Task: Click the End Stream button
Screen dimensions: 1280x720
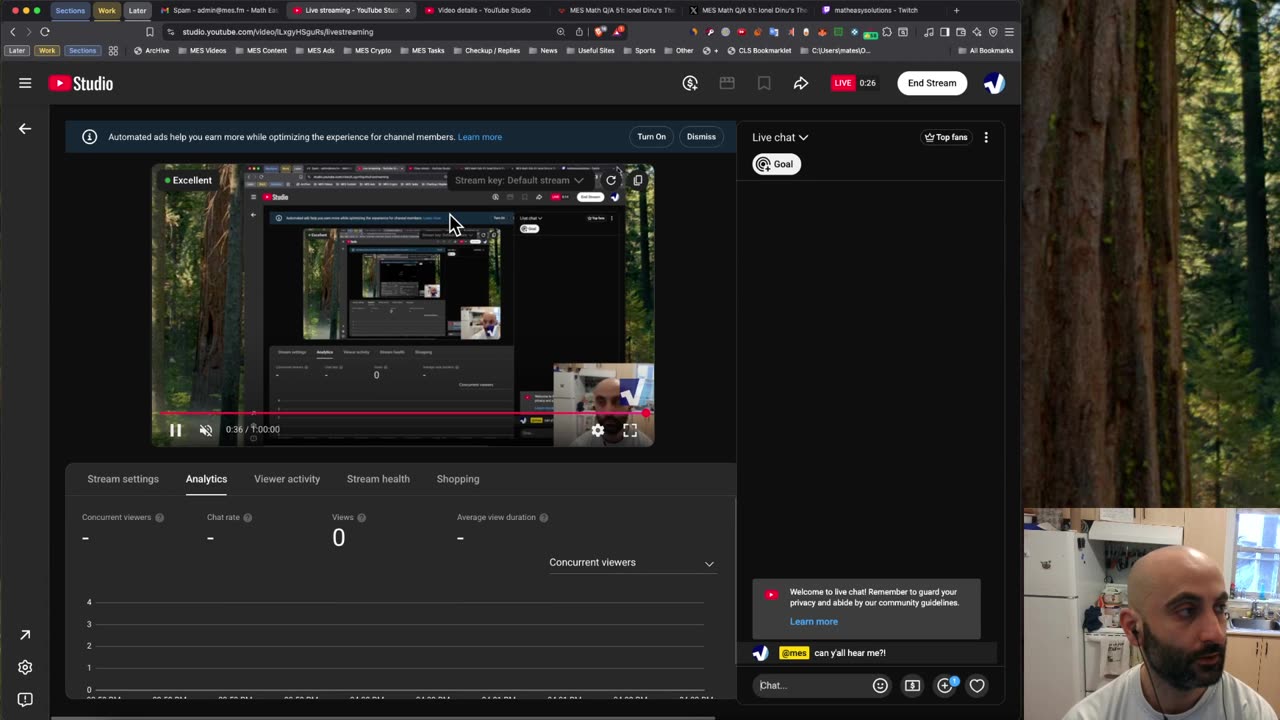Action: click(x=932, y=83)
